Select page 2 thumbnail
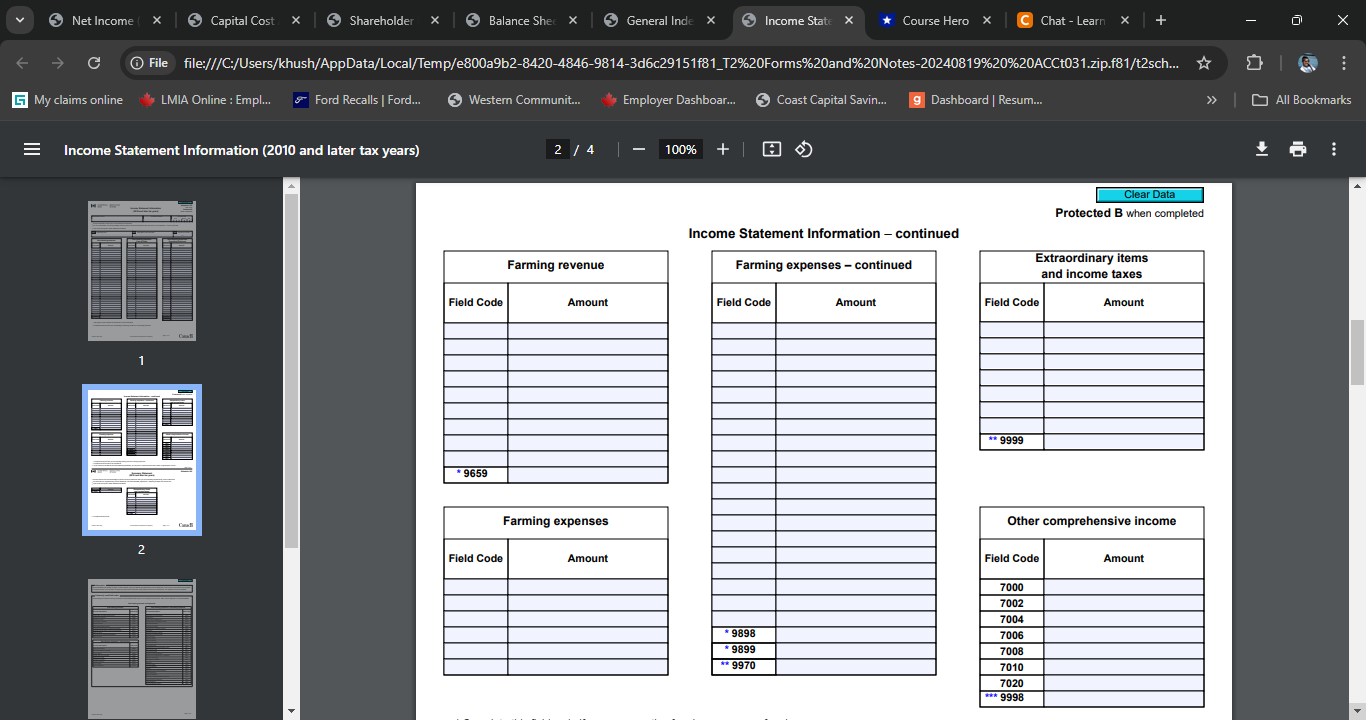The width and height of the screenshot is (1366, 720). click(x=142, y=460)
